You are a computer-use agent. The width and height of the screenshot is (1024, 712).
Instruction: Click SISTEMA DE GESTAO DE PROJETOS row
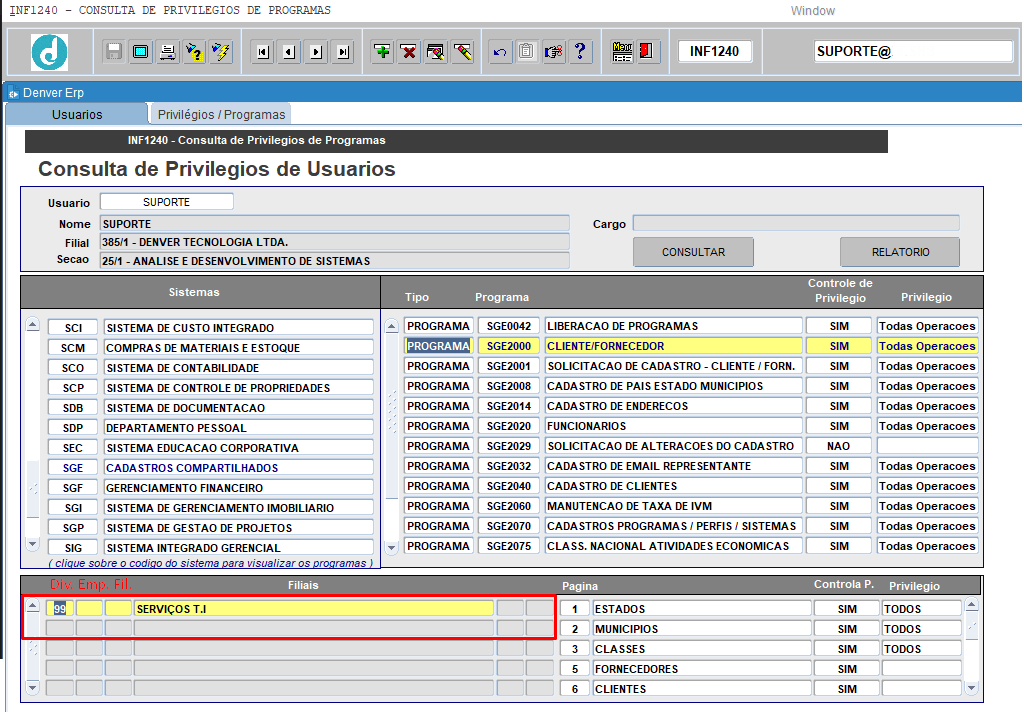(239, 528)
